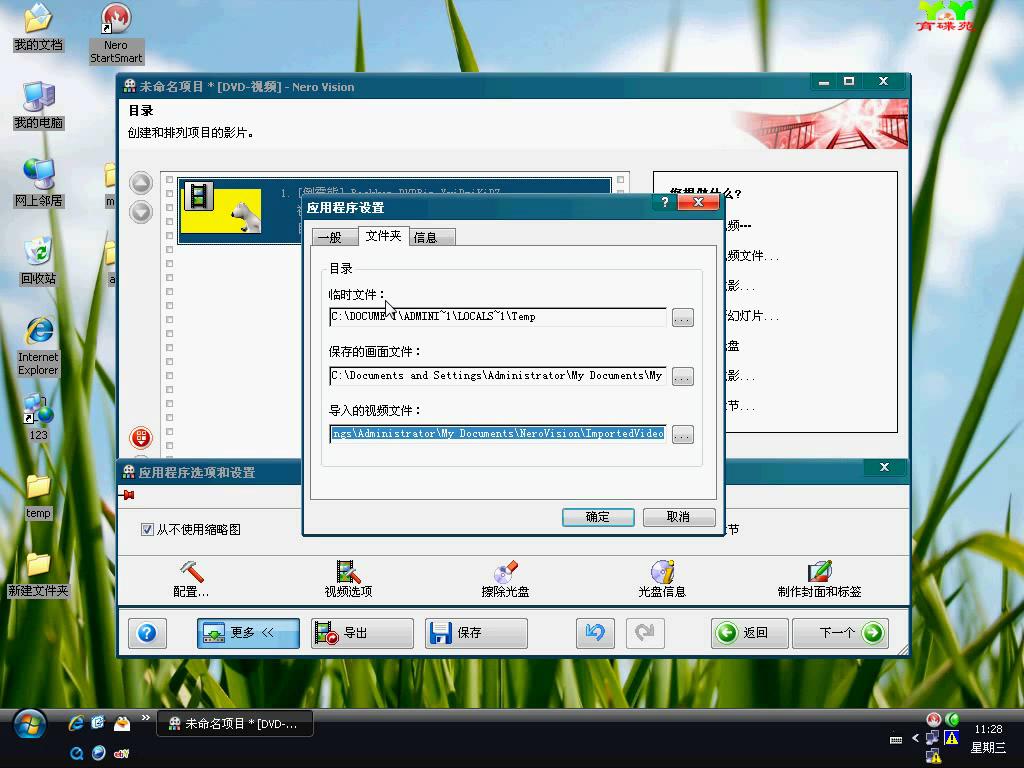Click the 临时文件 path input field
Viewport: 1024px width, 768px height.
tap(498, 317)
